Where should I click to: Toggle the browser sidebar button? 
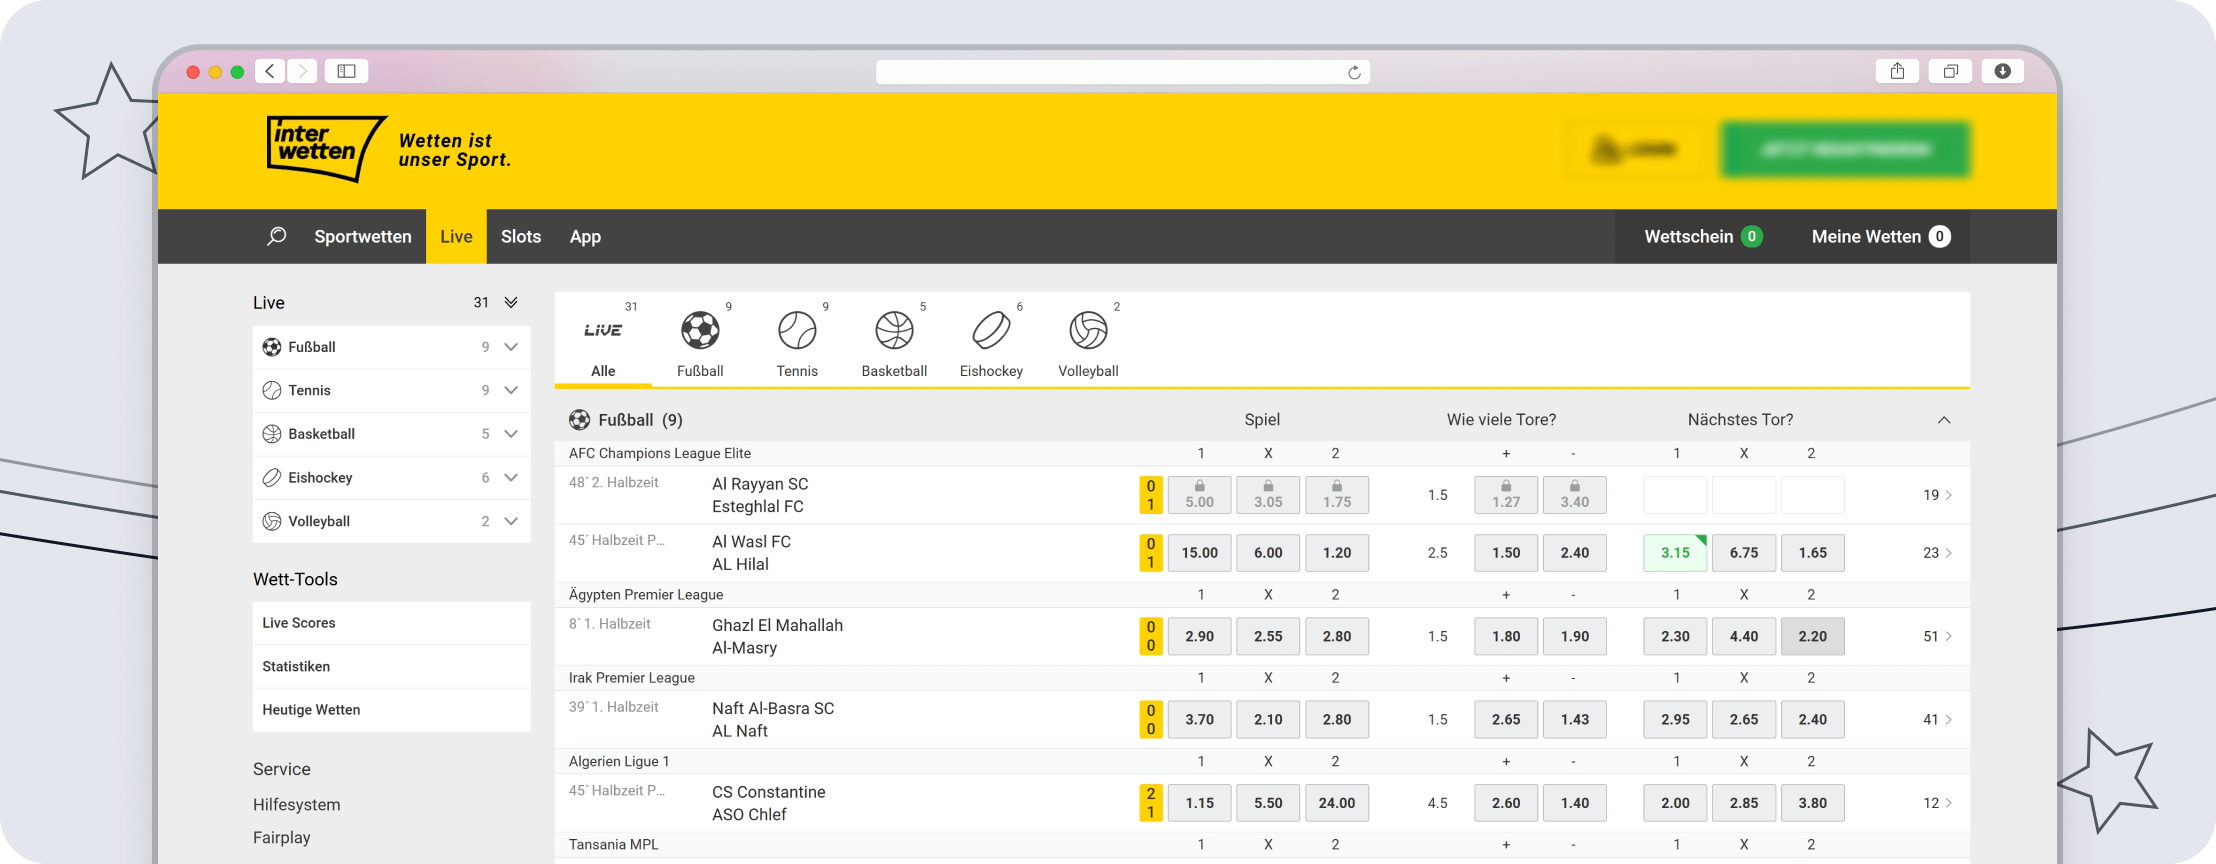coord(346,71)
